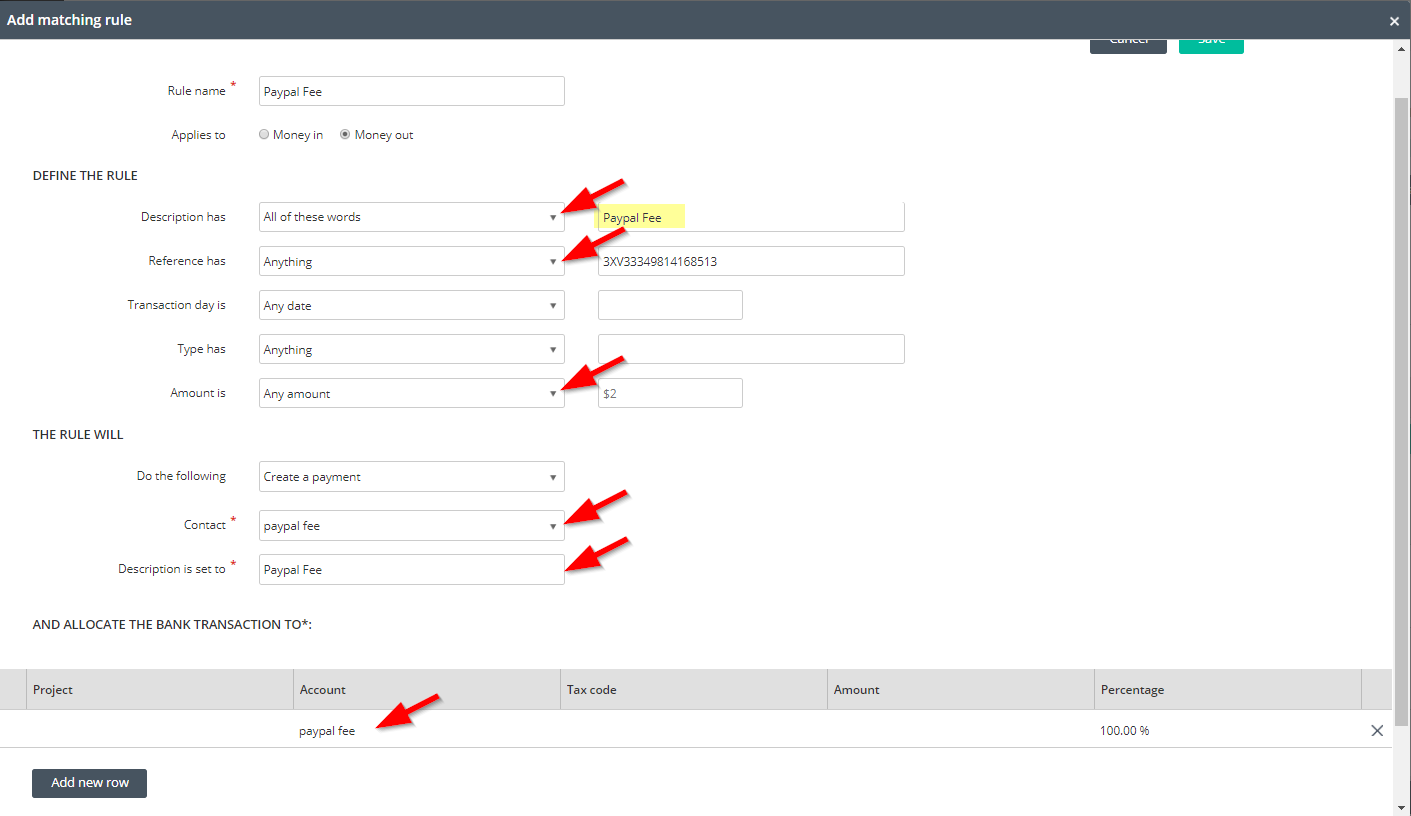Image resolution: width=1411 pixels, height=816 pixels.
Task: Remove the paypal fee allocation row
Action: (1377, 731)
